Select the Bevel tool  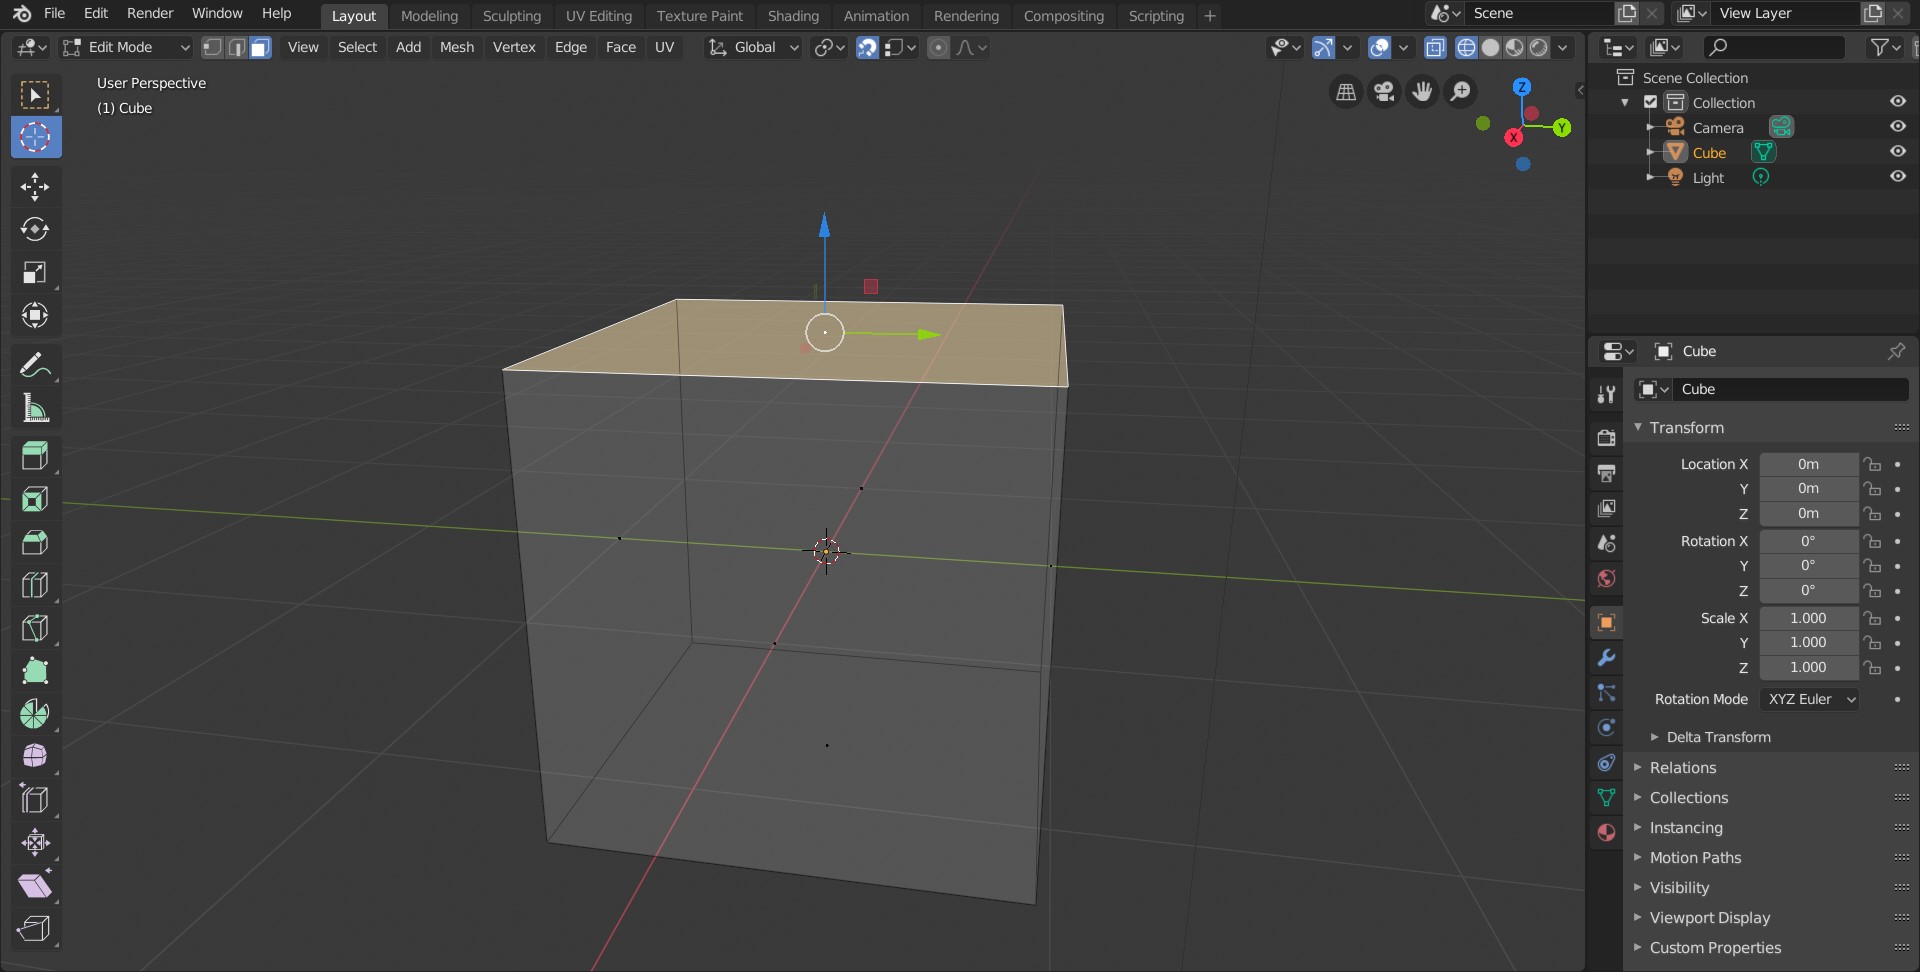click(x=35, y=543)
